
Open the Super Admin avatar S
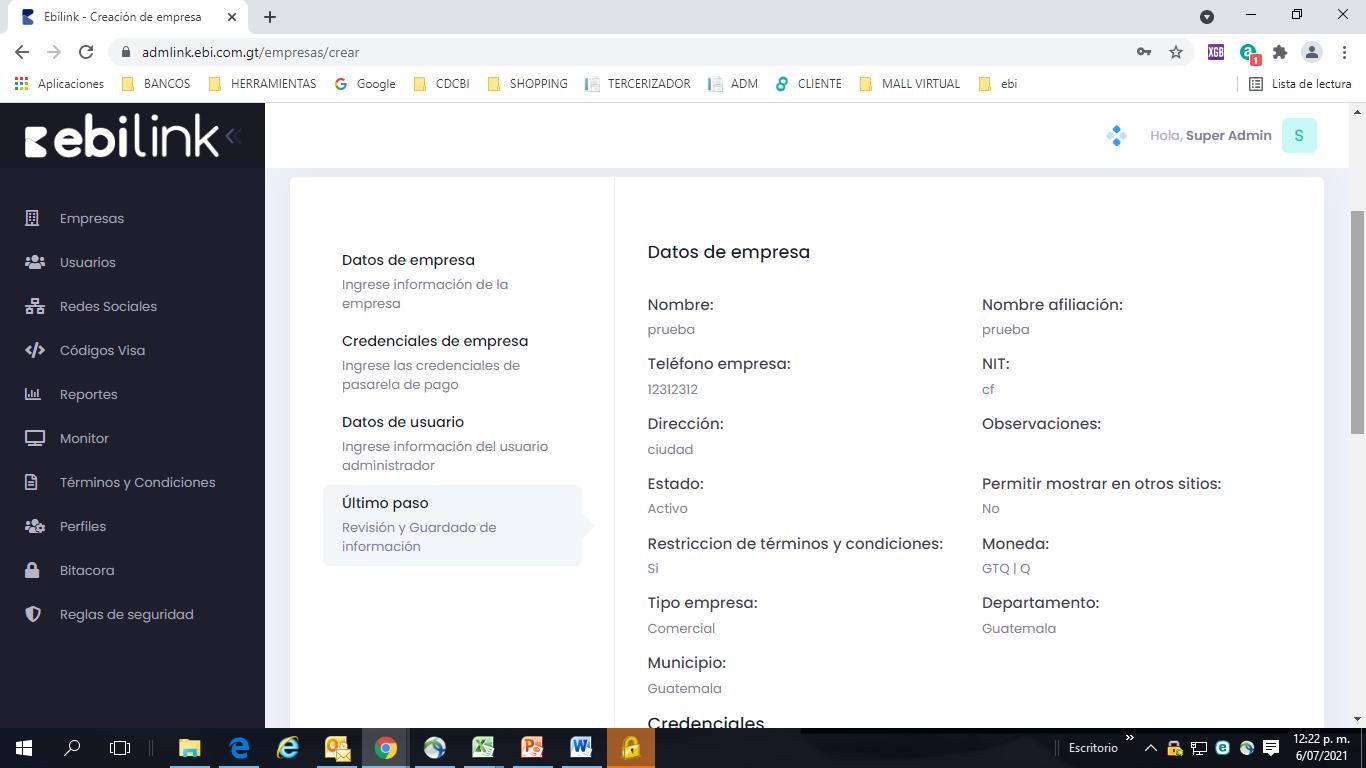[x=1299, y=136]
